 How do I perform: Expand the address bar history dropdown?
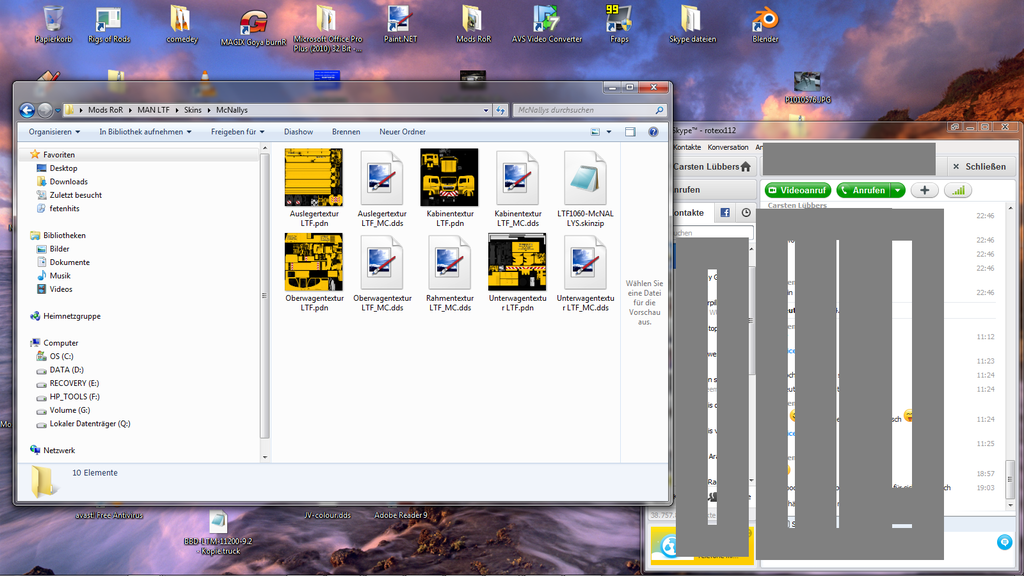(x=485, y=110)
